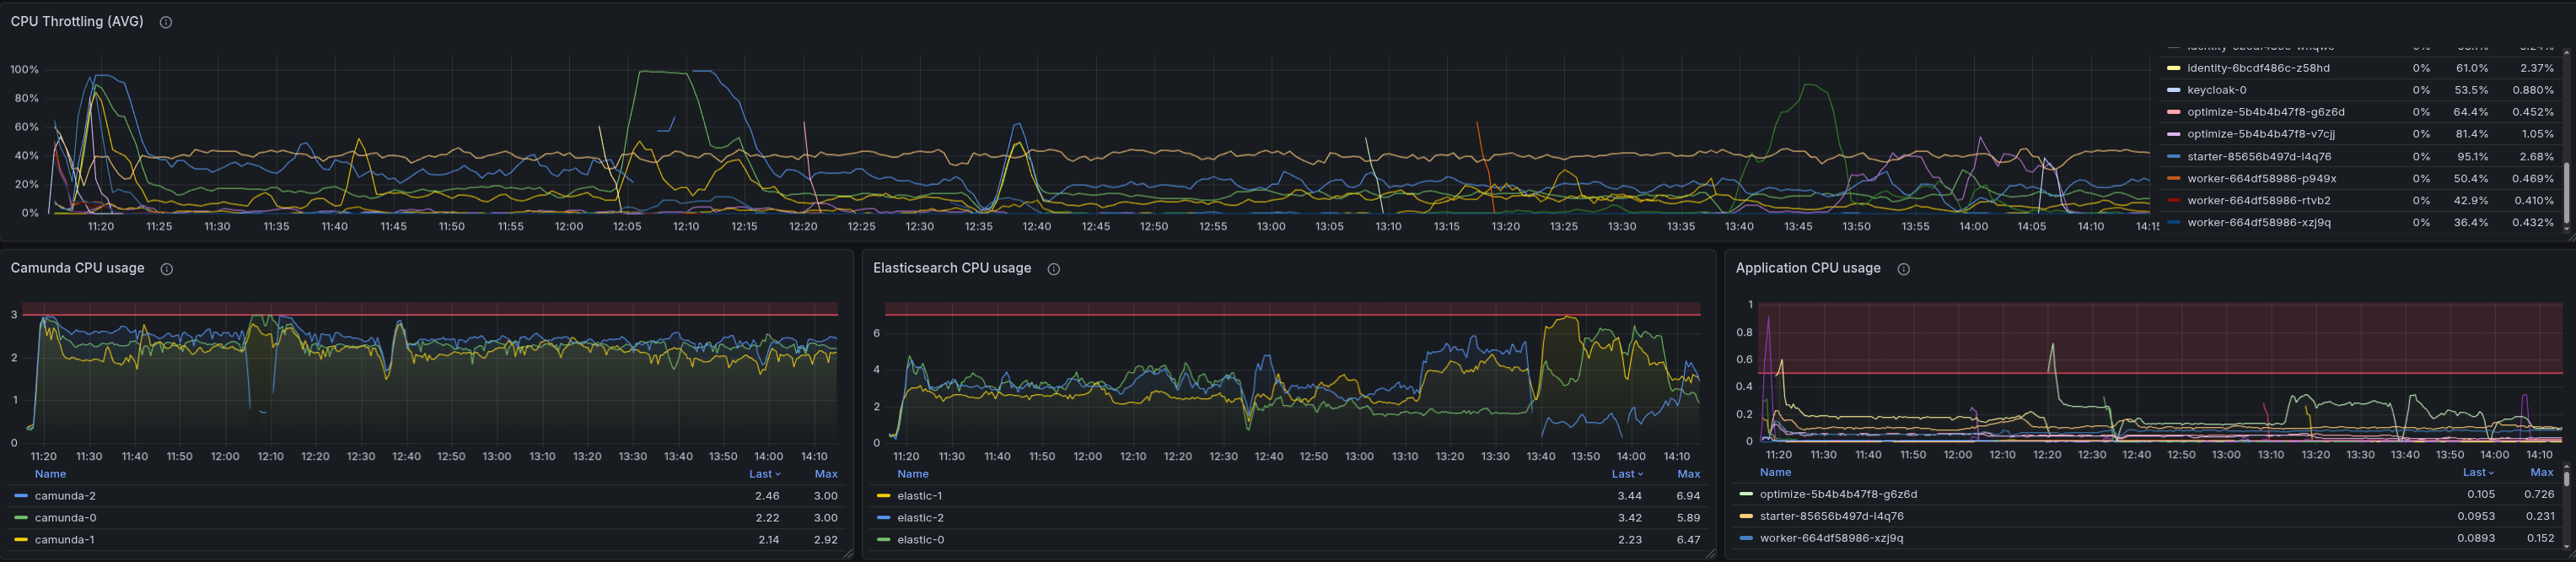
Task: Sort Camunda legend by Max column
Action: pyautogui.click(x=825, y=474)
